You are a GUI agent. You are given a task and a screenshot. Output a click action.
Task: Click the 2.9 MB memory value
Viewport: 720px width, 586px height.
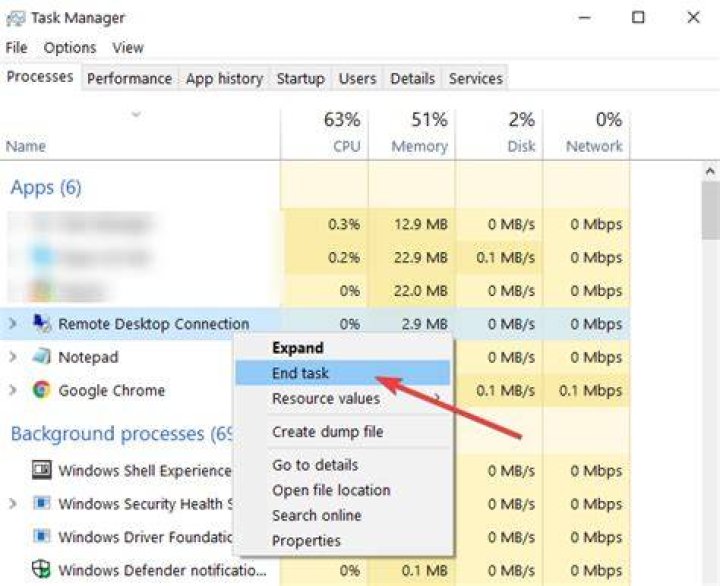click(x=425, y=323)
